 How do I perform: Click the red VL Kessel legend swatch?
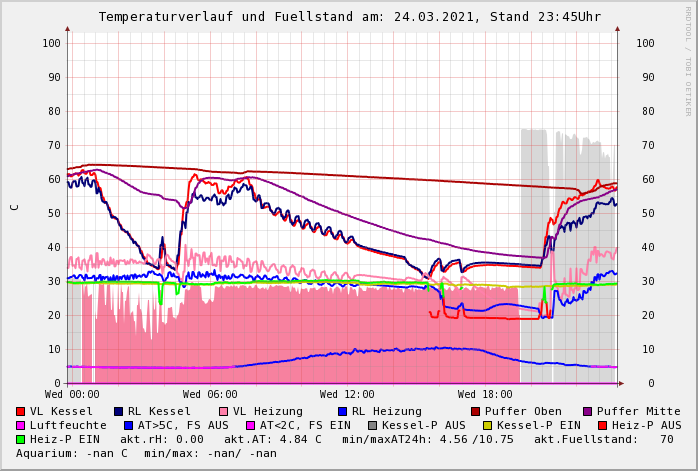point(21,411)
